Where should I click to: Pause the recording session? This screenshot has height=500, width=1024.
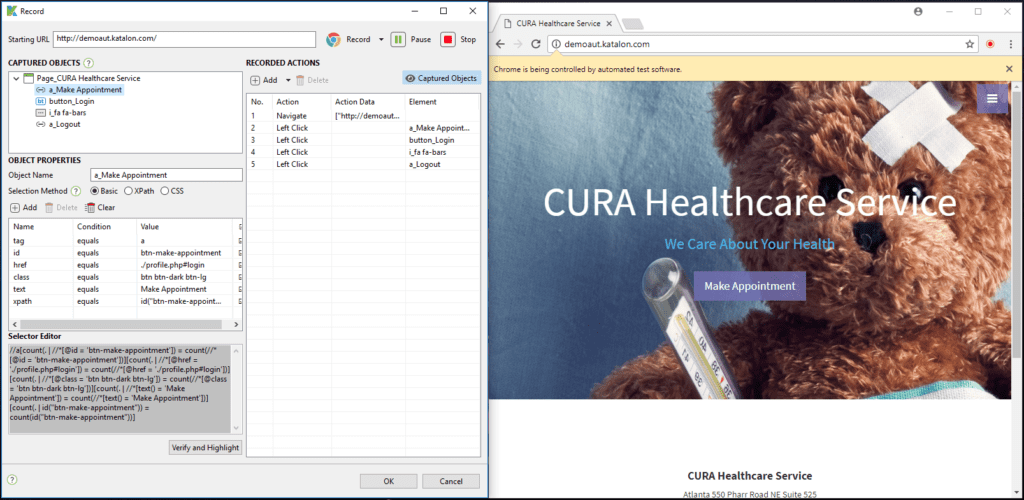[x=411, y=39]
